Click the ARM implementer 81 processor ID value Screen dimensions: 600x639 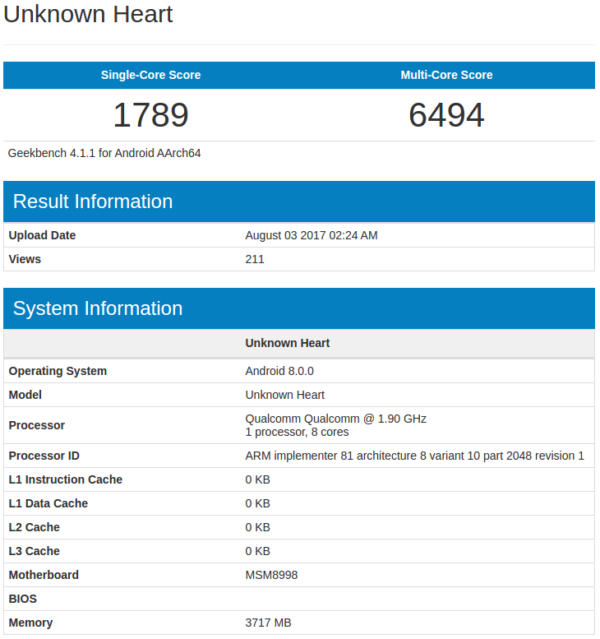414,456
